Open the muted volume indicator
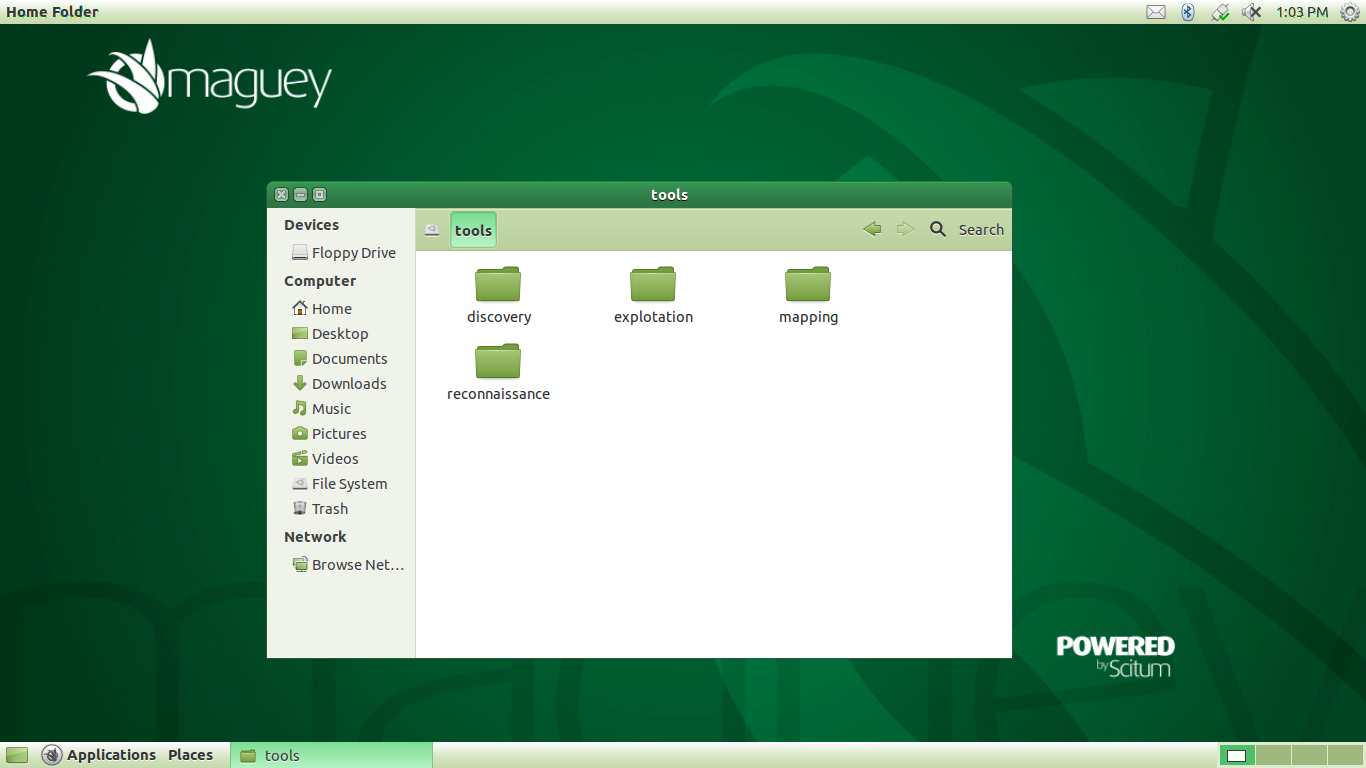 tap(1252, 12)
